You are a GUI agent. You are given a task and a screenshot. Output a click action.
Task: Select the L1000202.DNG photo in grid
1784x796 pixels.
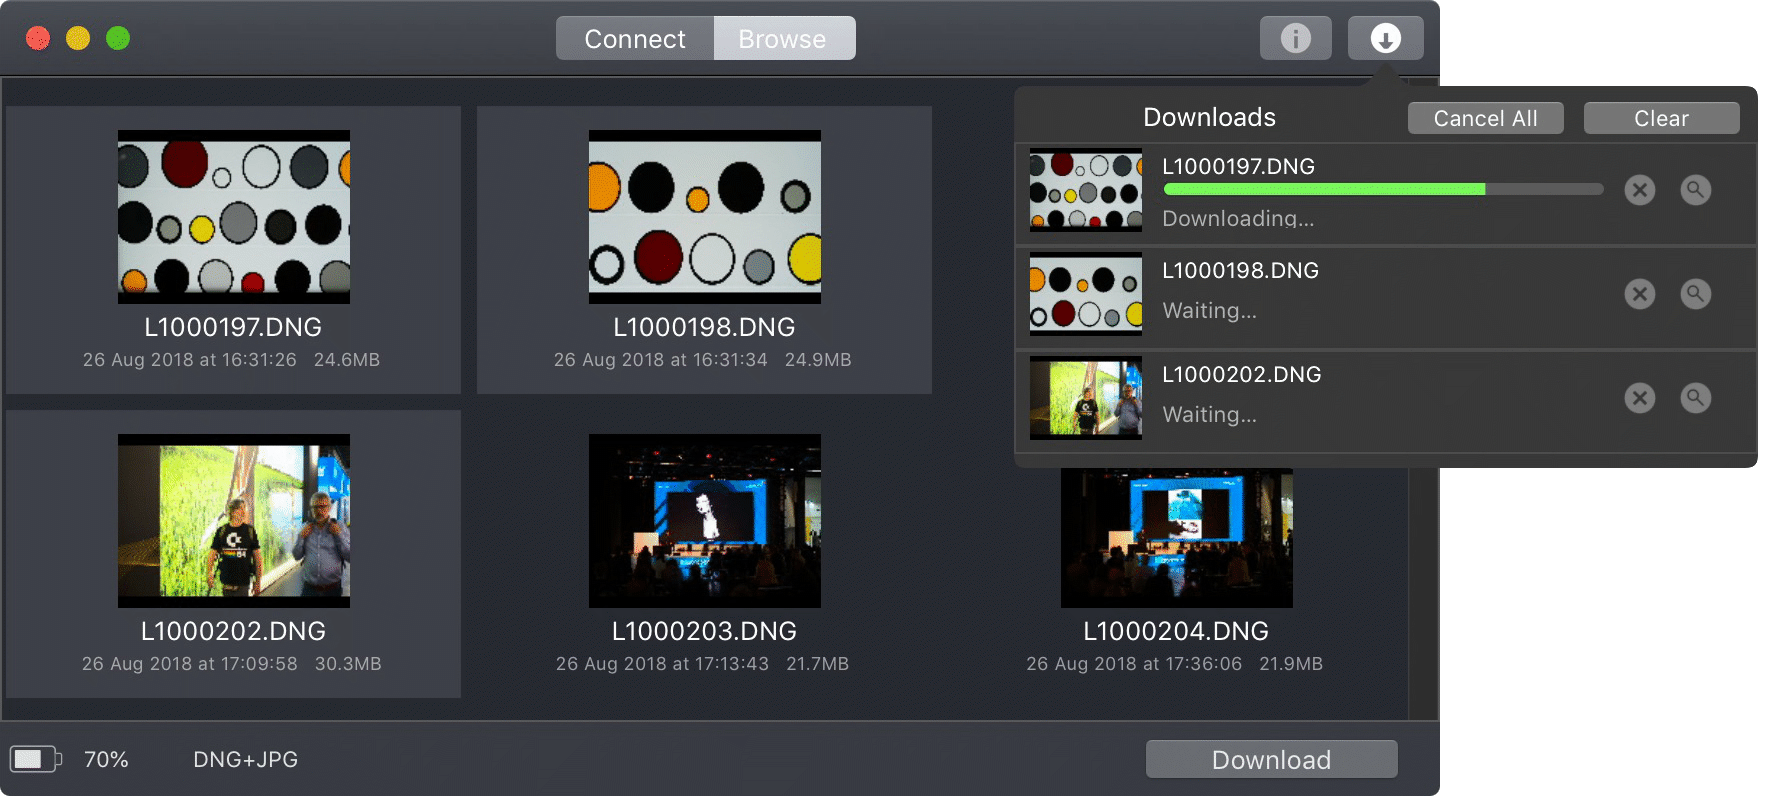pyautogui.click(x=234, y=521)
